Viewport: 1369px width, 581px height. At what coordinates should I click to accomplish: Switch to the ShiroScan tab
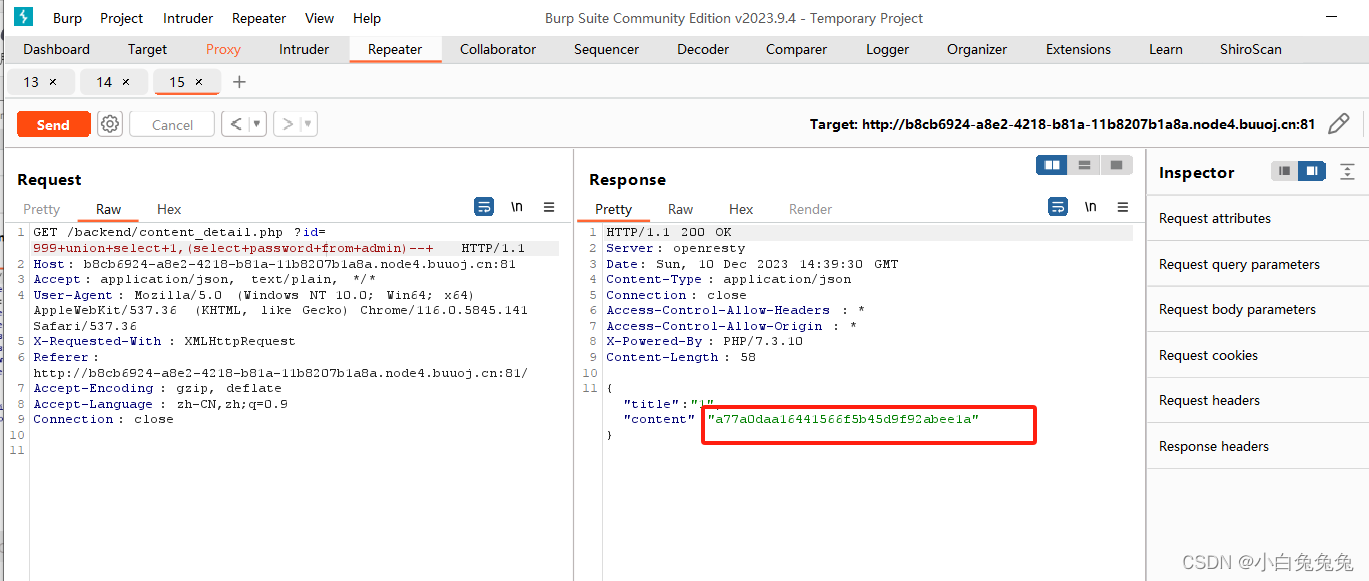(1250, 49)
